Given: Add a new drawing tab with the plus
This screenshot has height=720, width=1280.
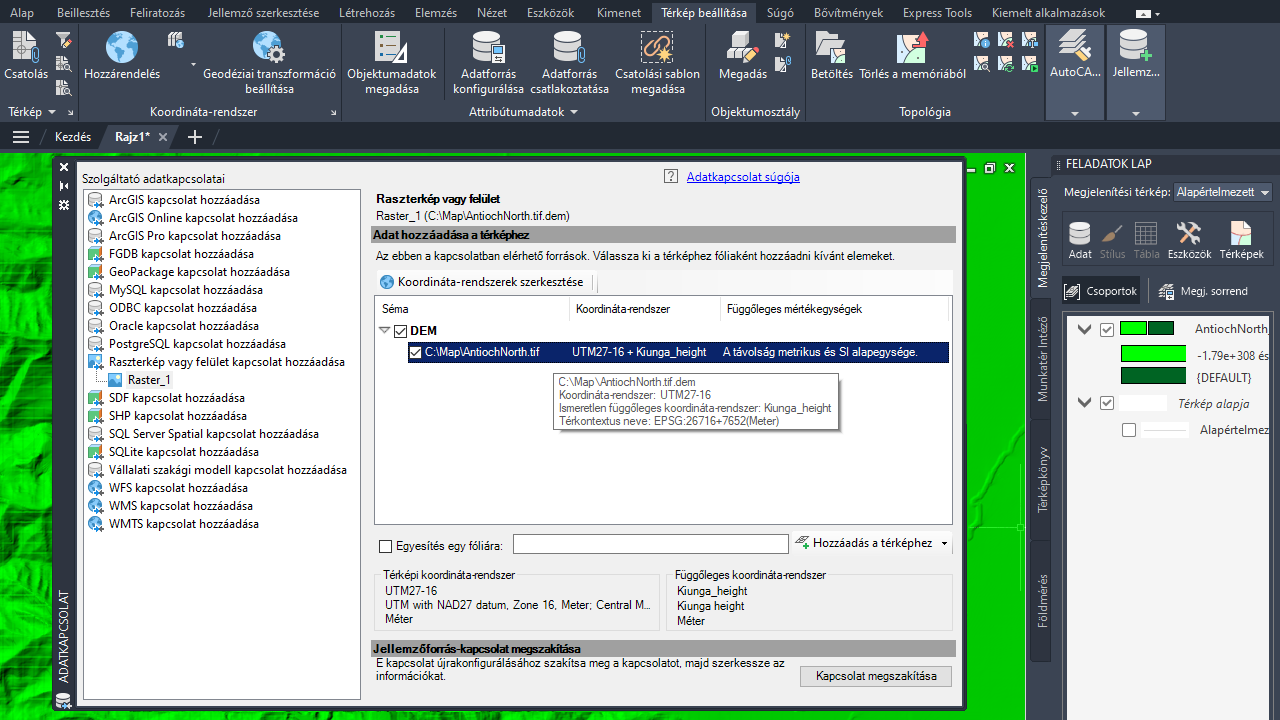Looking at the screenshot, I should (195, 137).
